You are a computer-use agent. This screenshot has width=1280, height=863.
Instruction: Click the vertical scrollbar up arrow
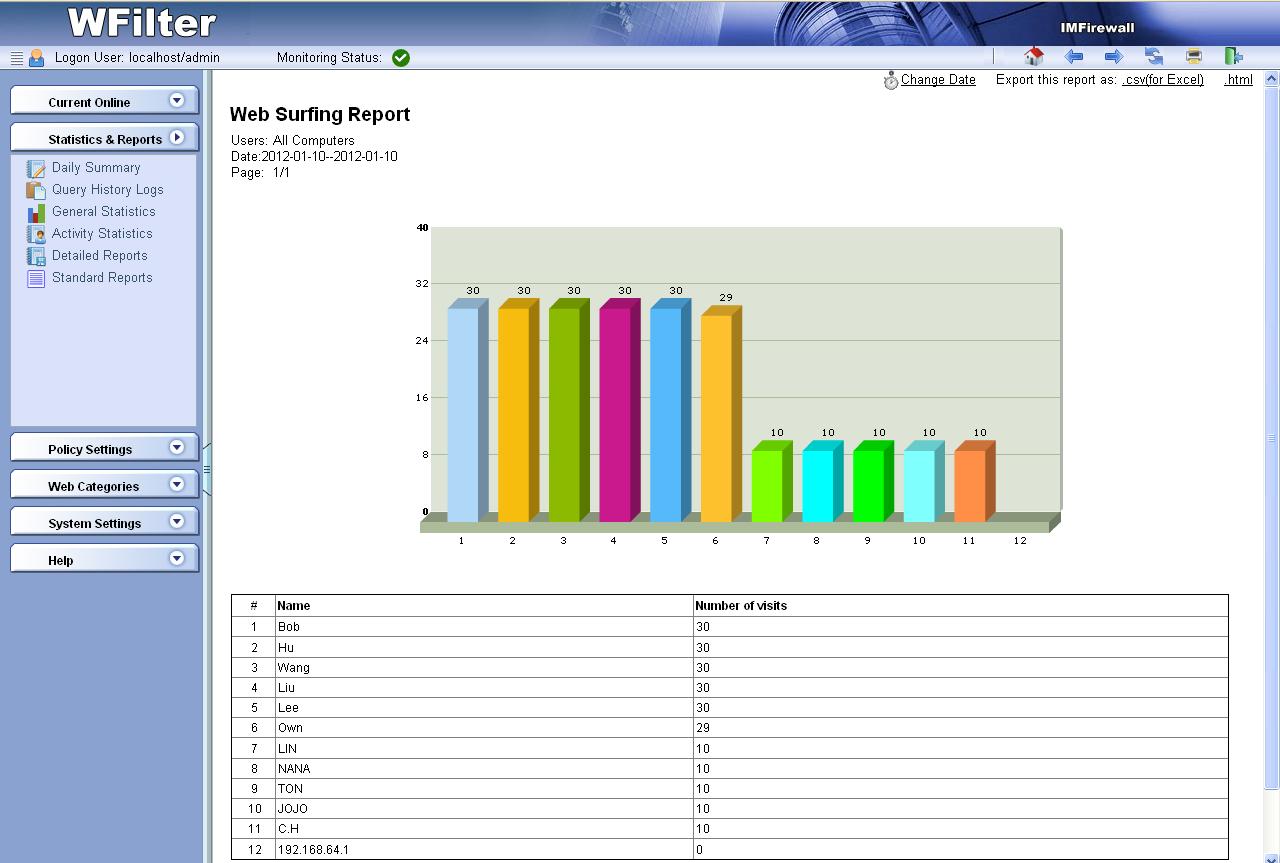pos(1271,79)
